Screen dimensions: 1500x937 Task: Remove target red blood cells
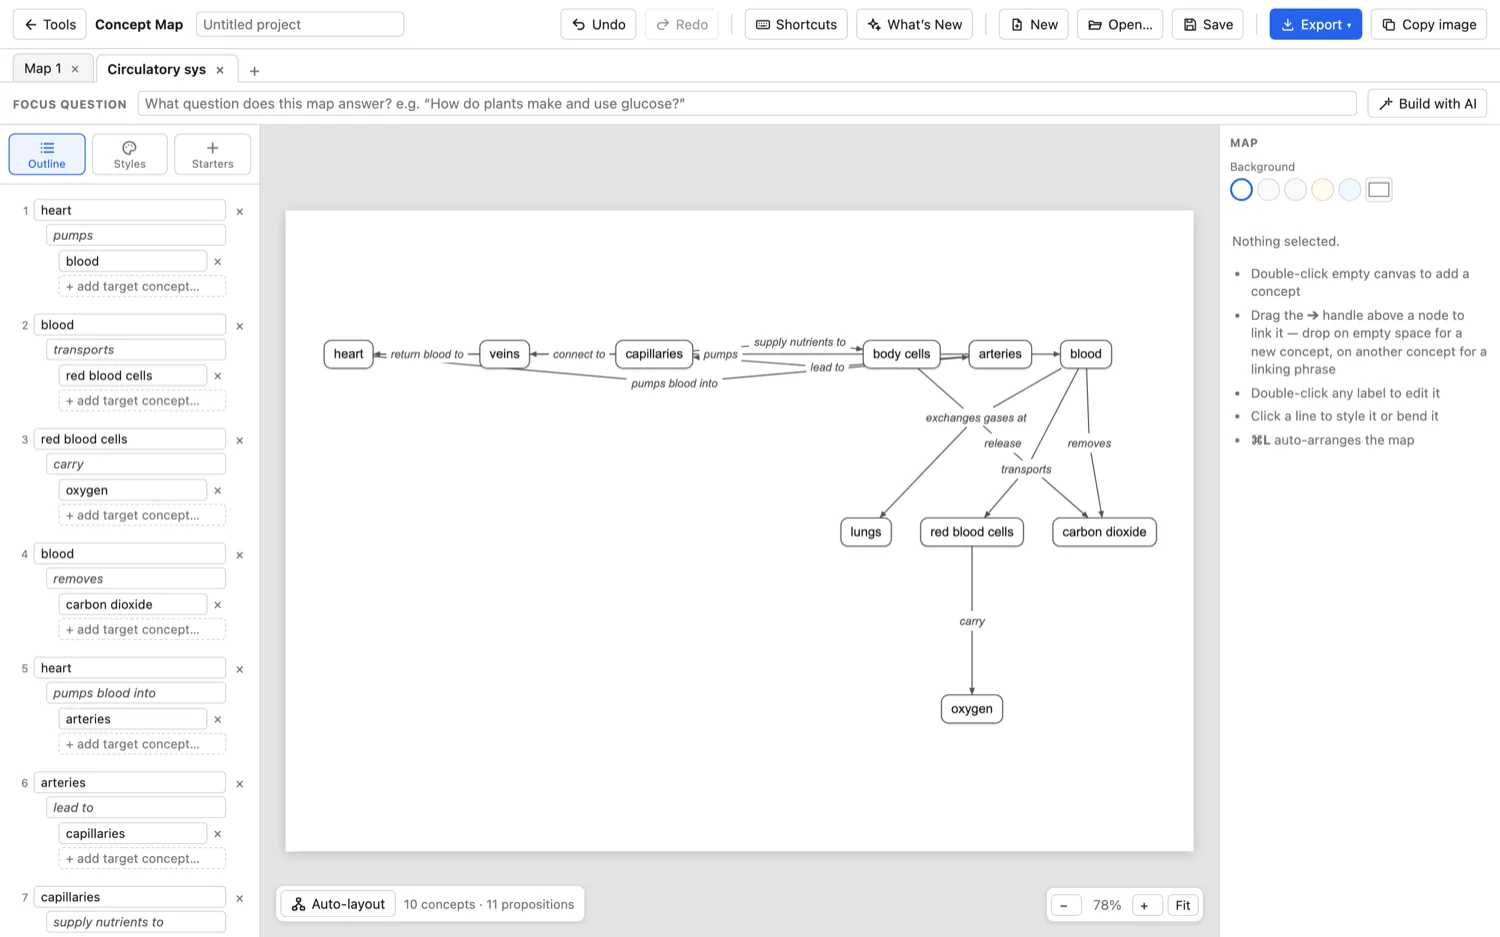218,376
